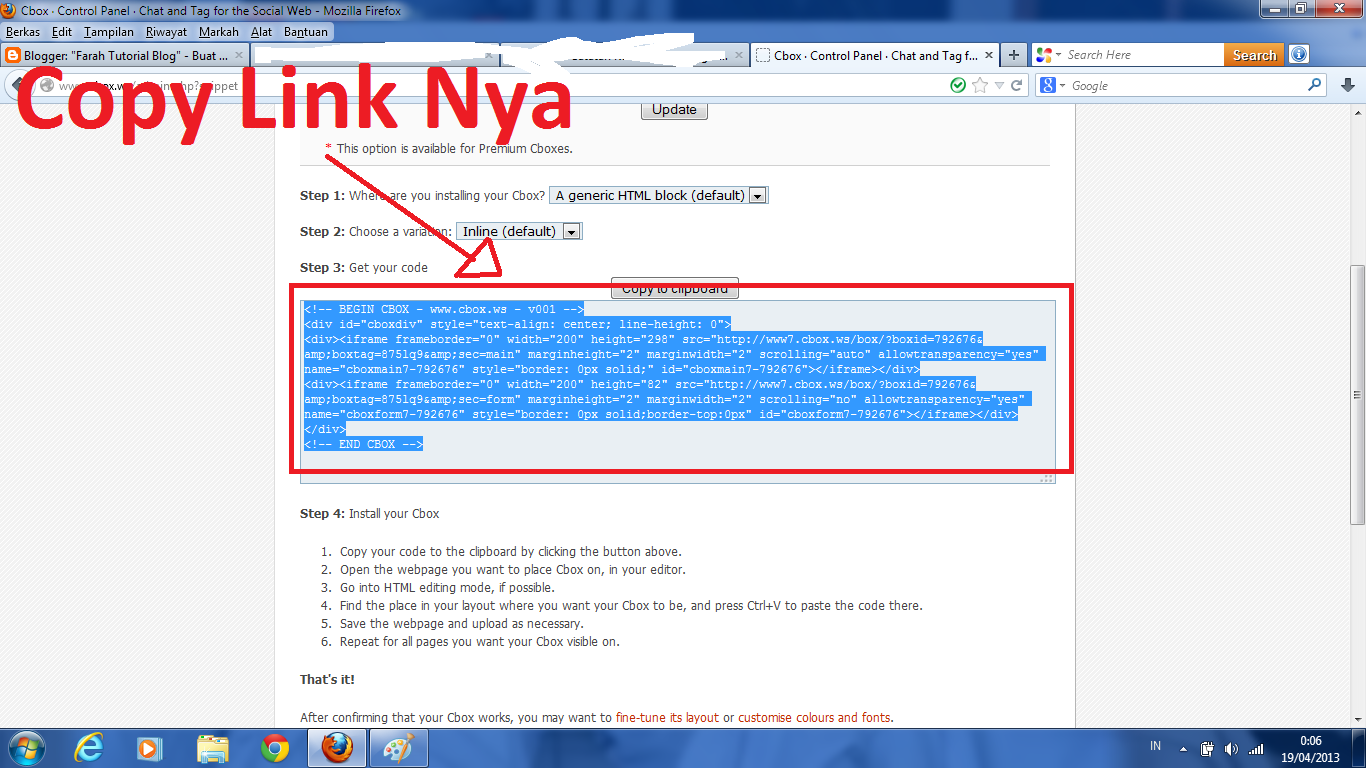The height and width of the screenshot is (768, 1366).
Task: Click the green checkmark site safety icon
Action: coord(958,86)
